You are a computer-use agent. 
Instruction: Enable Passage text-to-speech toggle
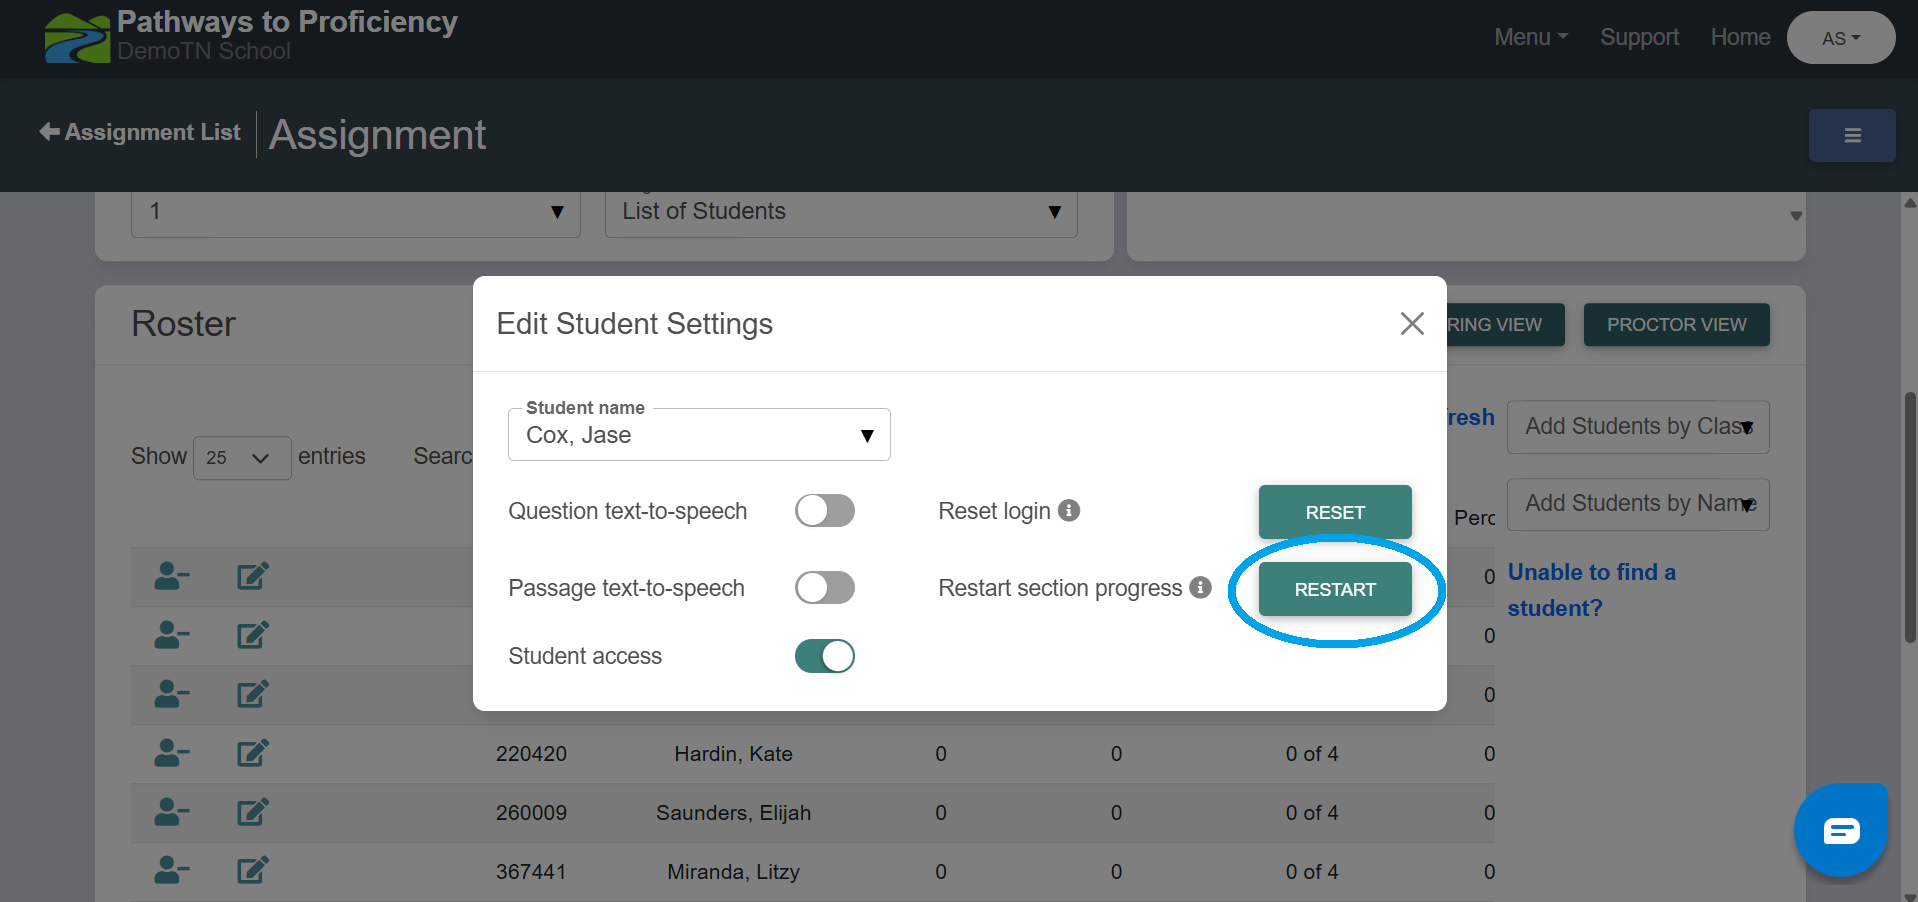(x=824, y=588)
